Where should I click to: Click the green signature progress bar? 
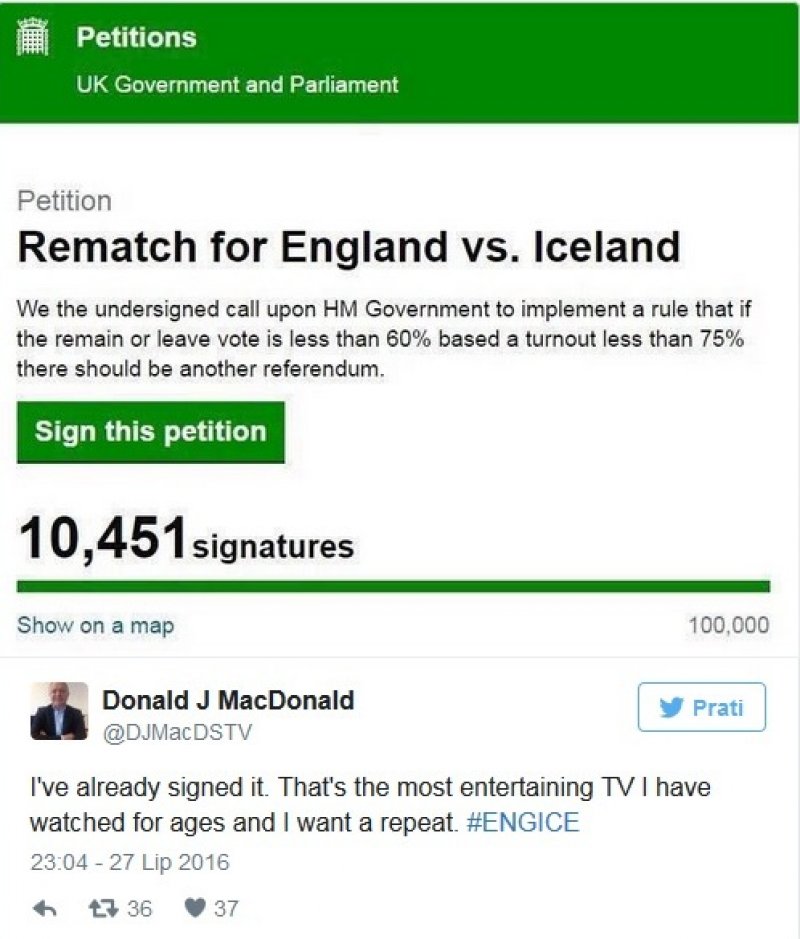click(x=393, y=586)
